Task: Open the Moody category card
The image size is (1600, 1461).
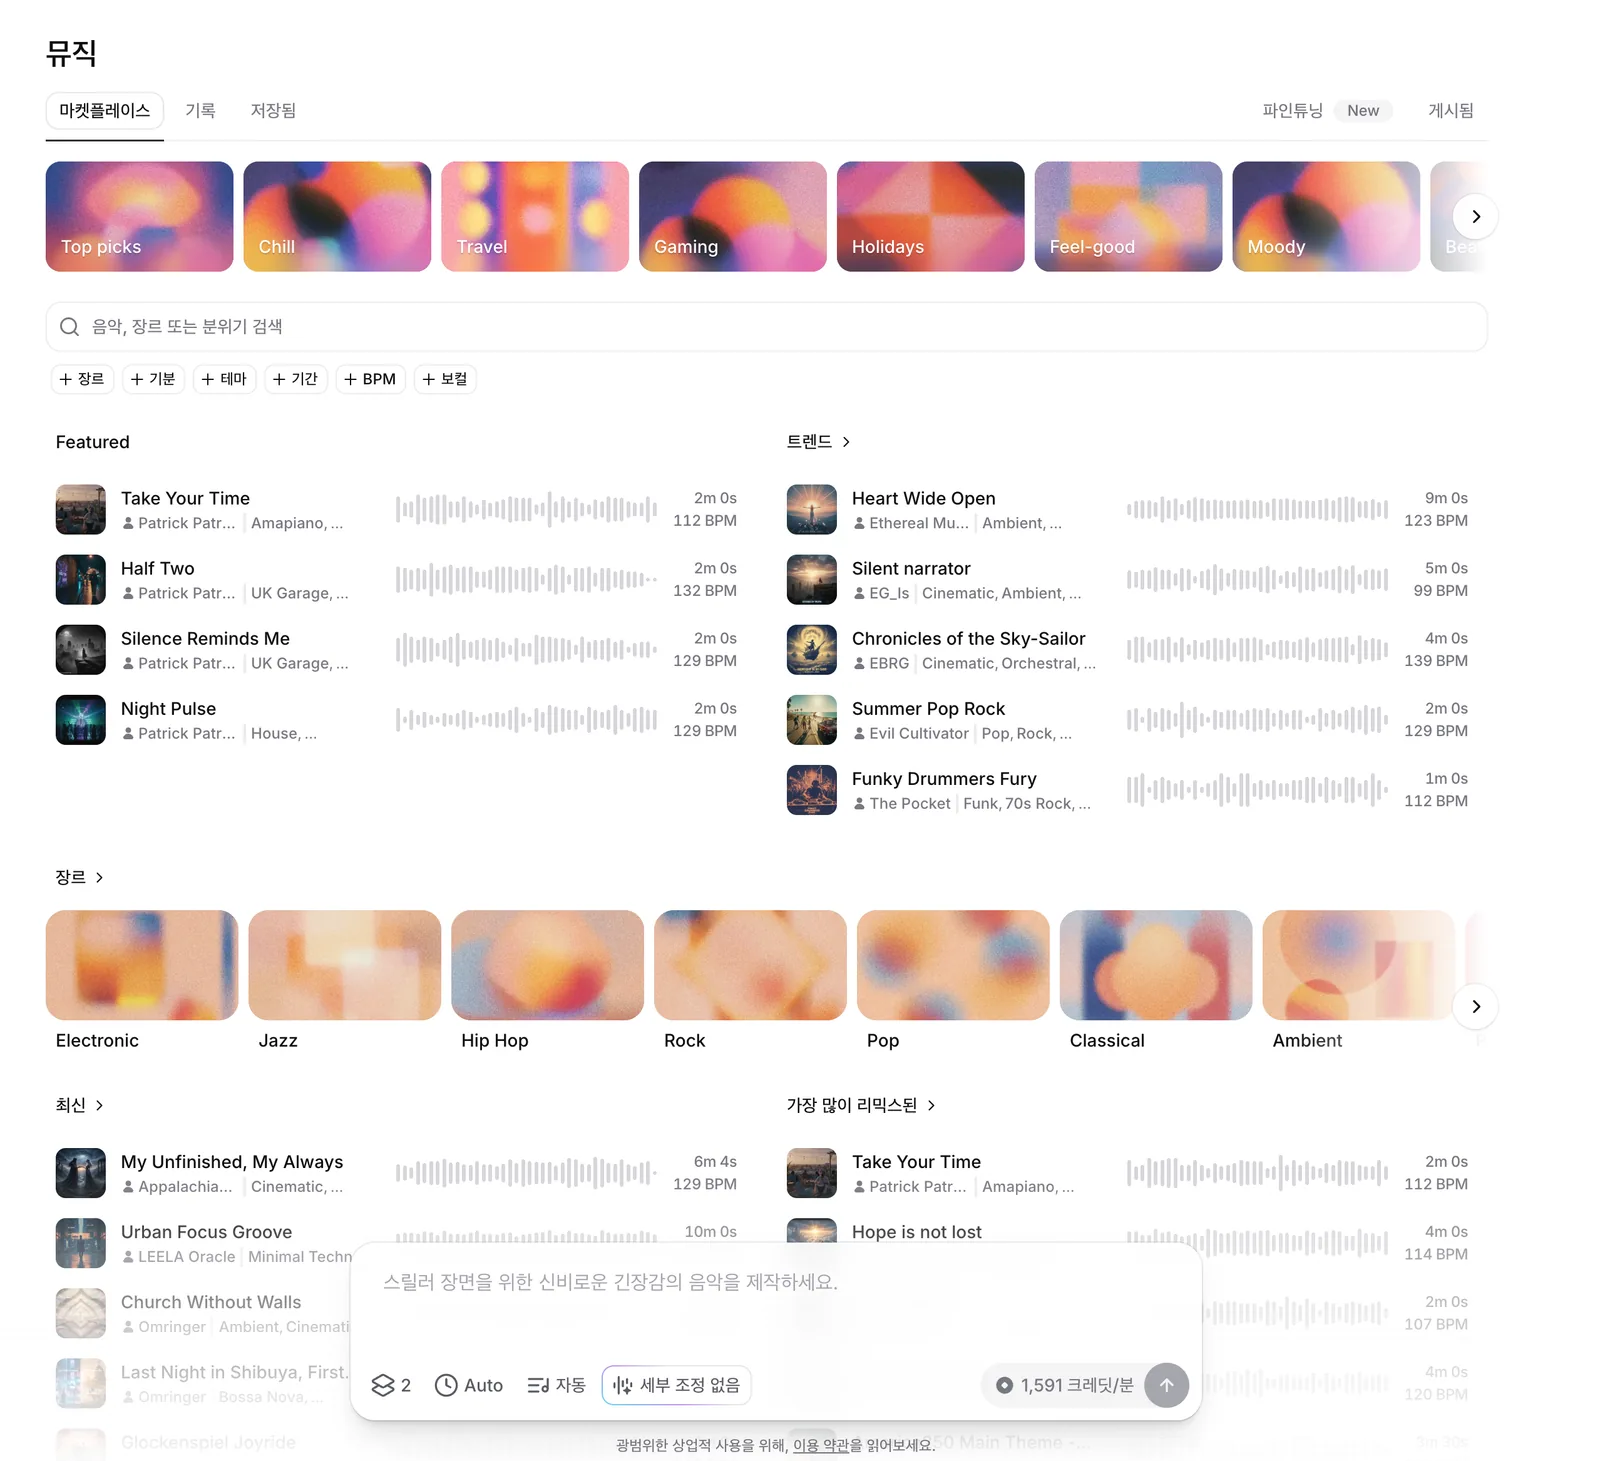Action: tap(1327, 217)
